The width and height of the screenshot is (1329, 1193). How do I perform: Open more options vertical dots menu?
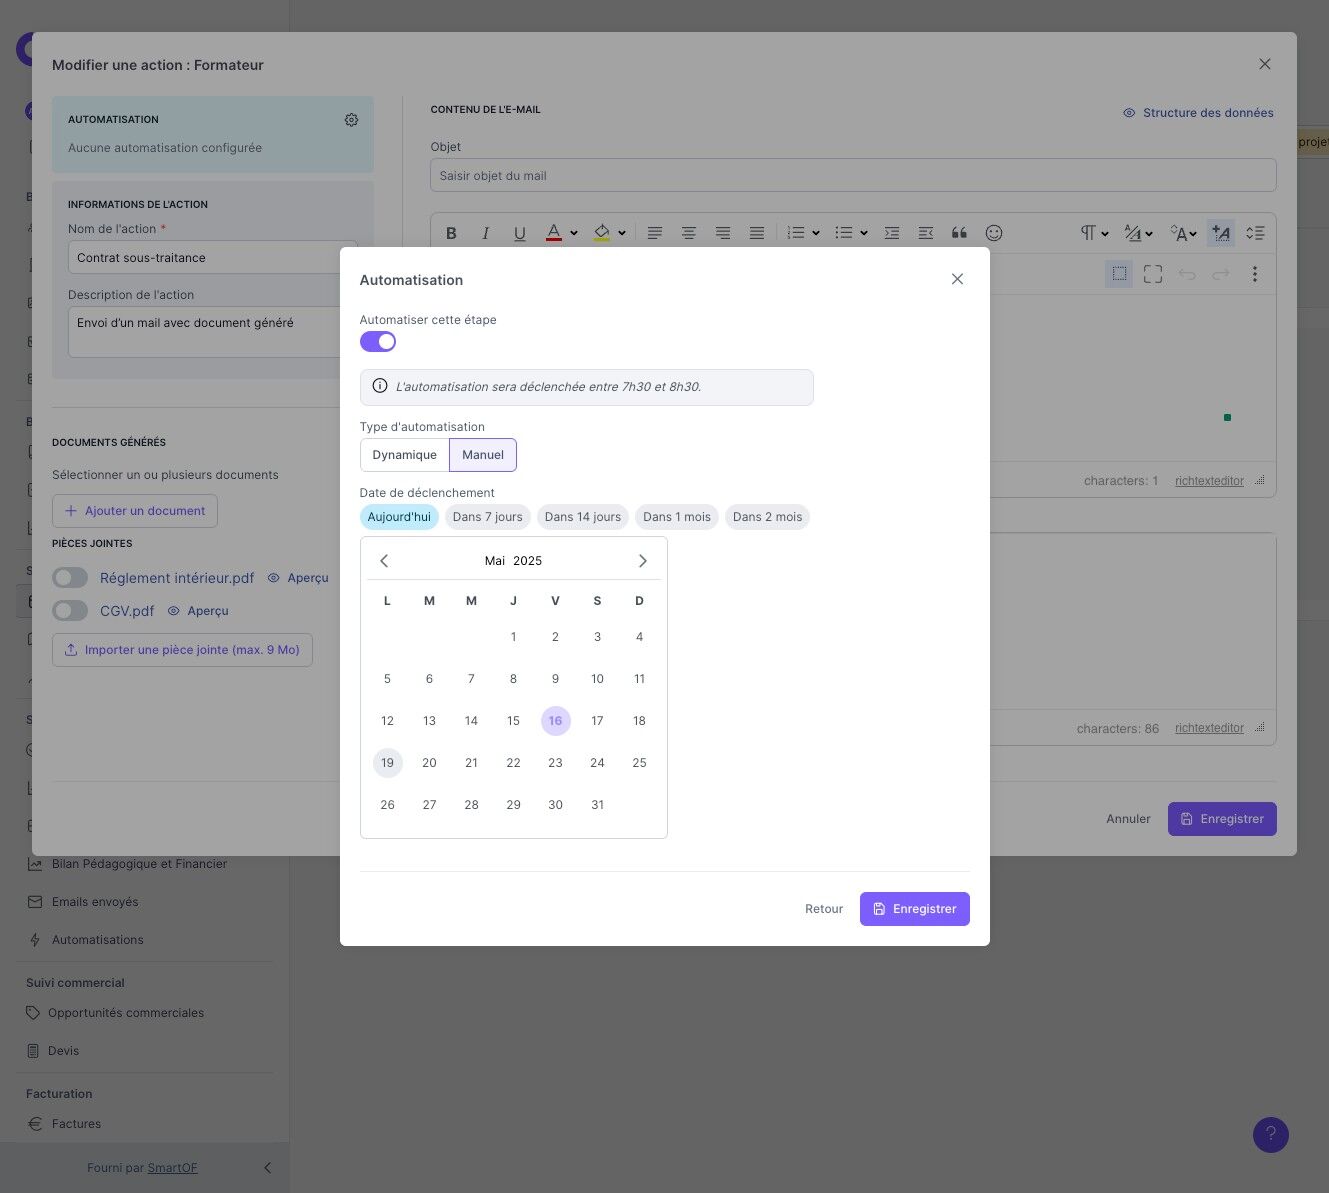(x=1255, y=274)
